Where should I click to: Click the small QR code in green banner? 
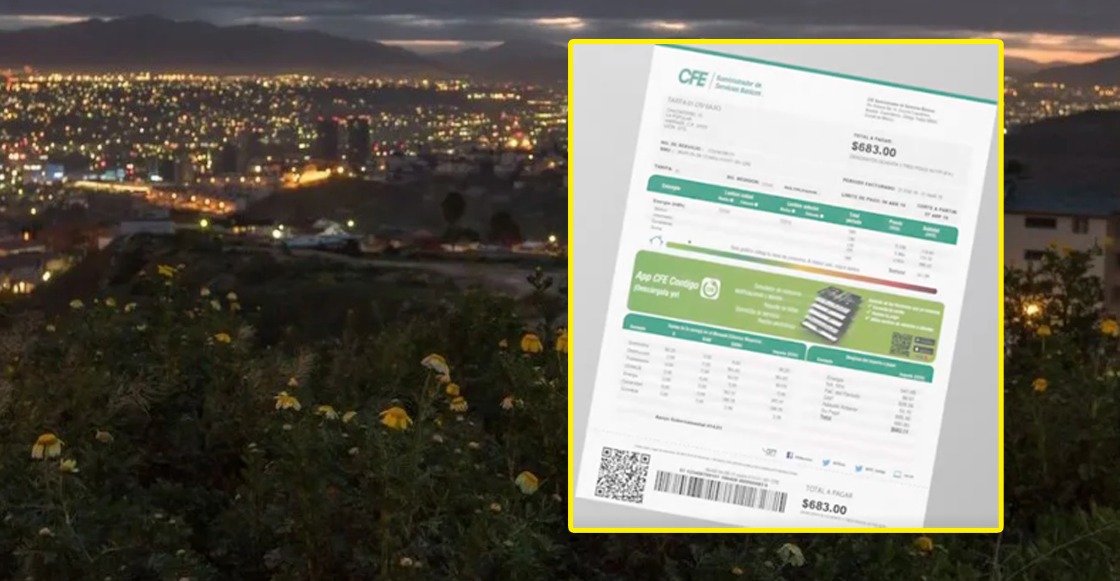click(x=900, y=344)
